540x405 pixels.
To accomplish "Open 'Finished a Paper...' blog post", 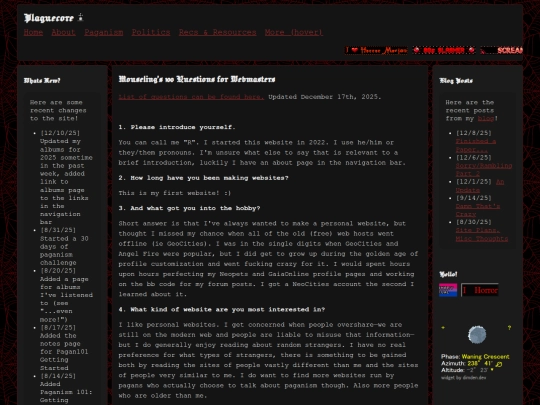I will pos(476,145).
